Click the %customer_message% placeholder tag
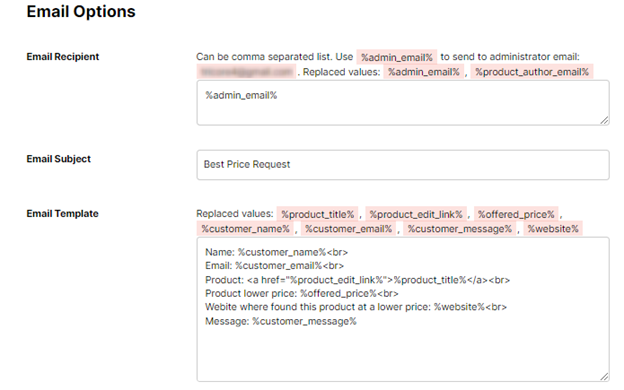This screenshot has height=390, width=624. [460, 229]
